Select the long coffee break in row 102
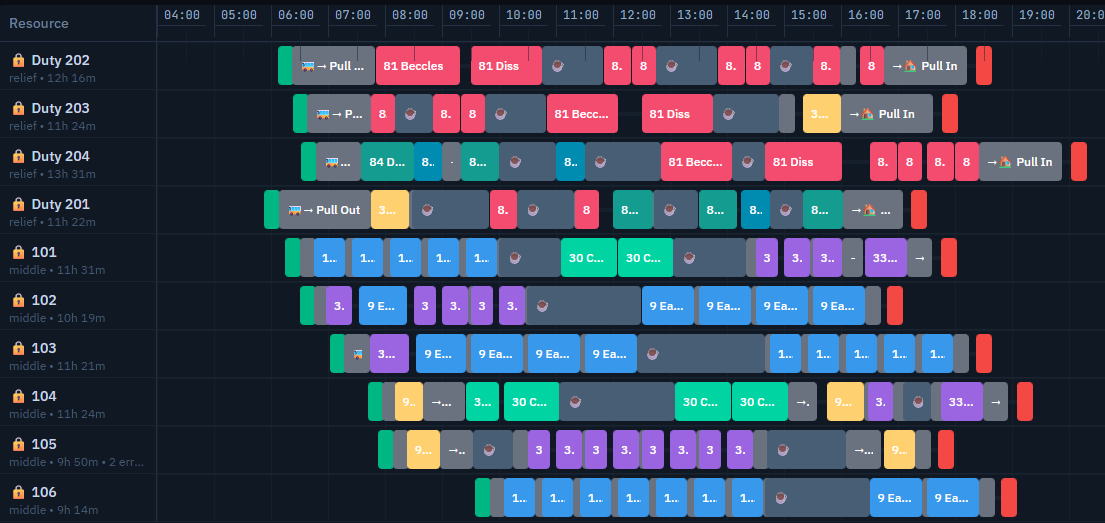 pos(583,306)
